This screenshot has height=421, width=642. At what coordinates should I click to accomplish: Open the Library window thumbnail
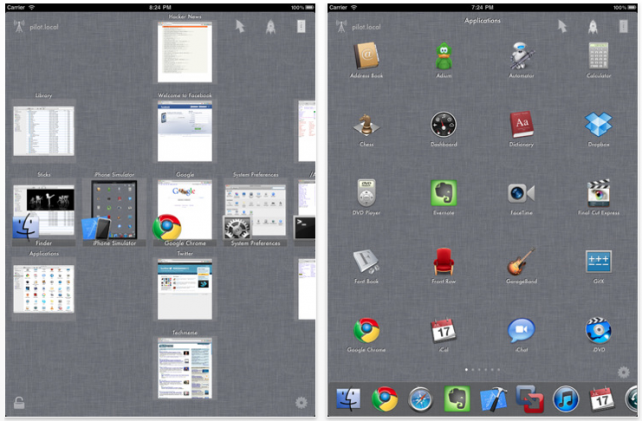pyautogui.click(x=44, y=131)
